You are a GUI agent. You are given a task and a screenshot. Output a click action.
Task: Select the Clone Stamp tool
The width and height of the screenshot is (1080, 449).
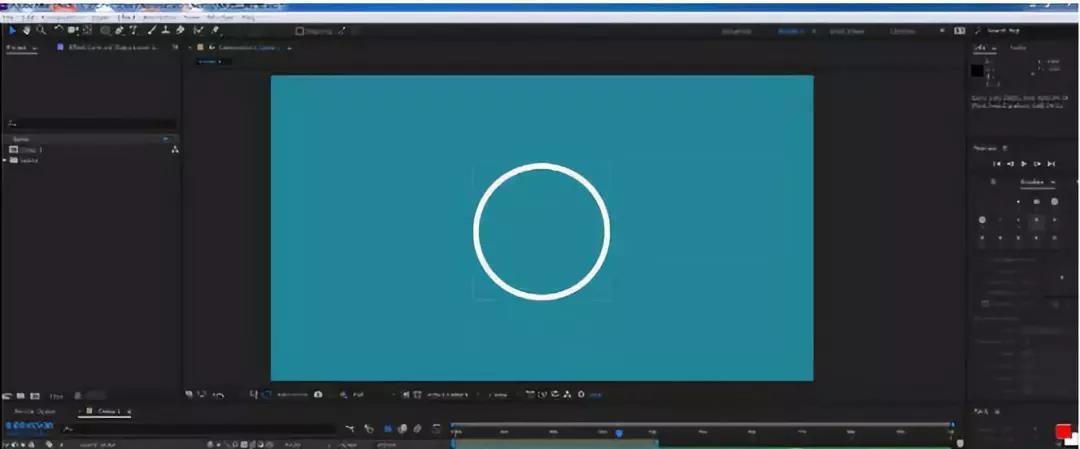pyautogui.click(x=166, y=30)
